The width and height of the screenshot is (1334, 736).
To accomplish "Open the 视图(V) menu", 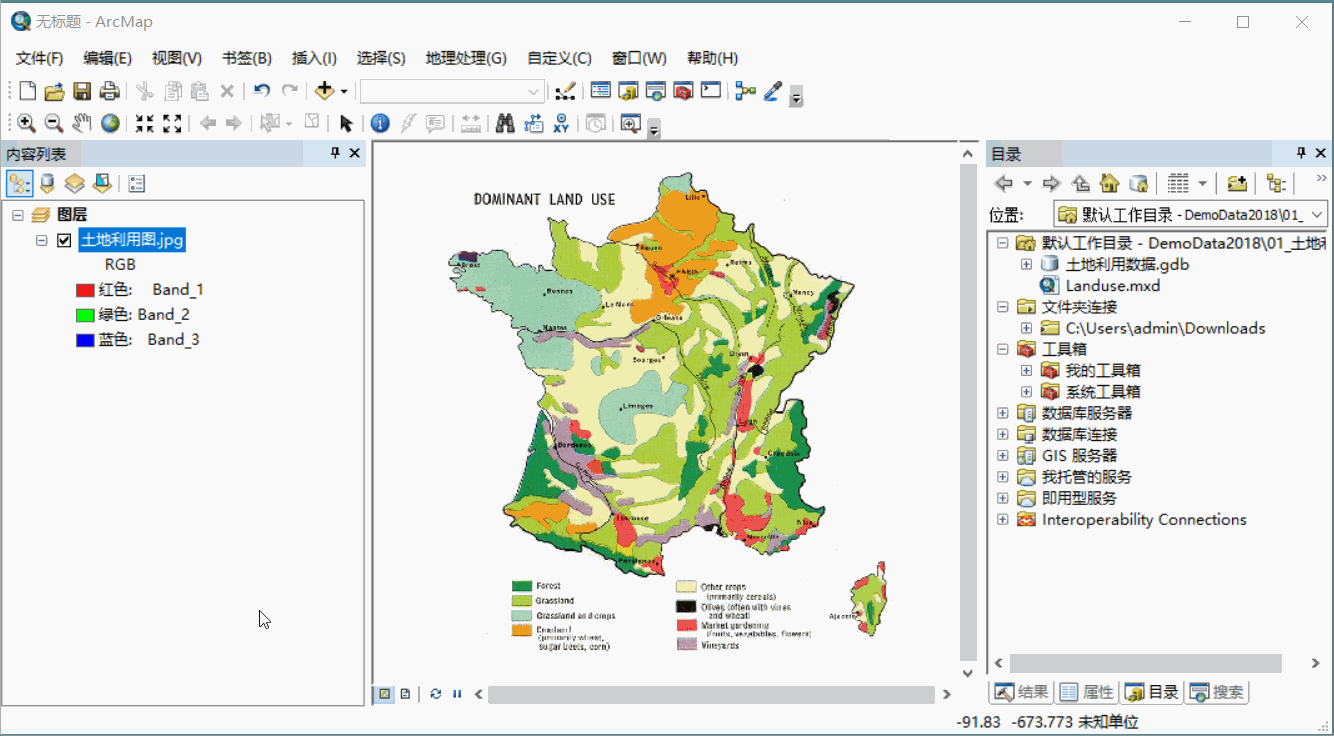I will click(x=177, y=58).
